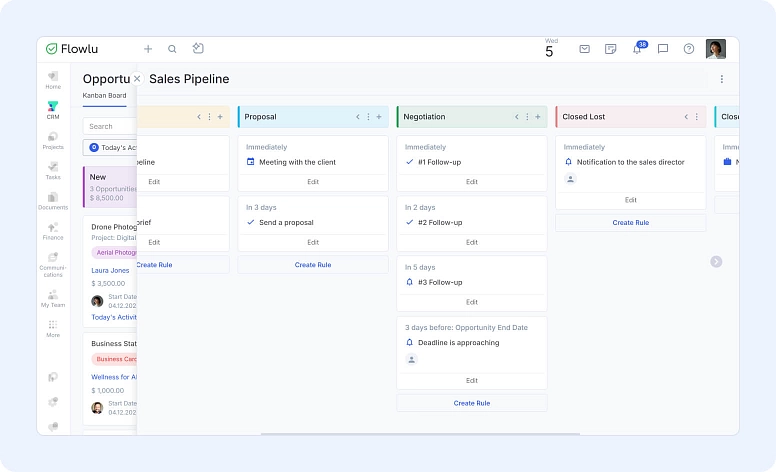Screen dimensions: 776x472
Task: Click the #1 Follow-up rule title
Action: click(439, 162)
